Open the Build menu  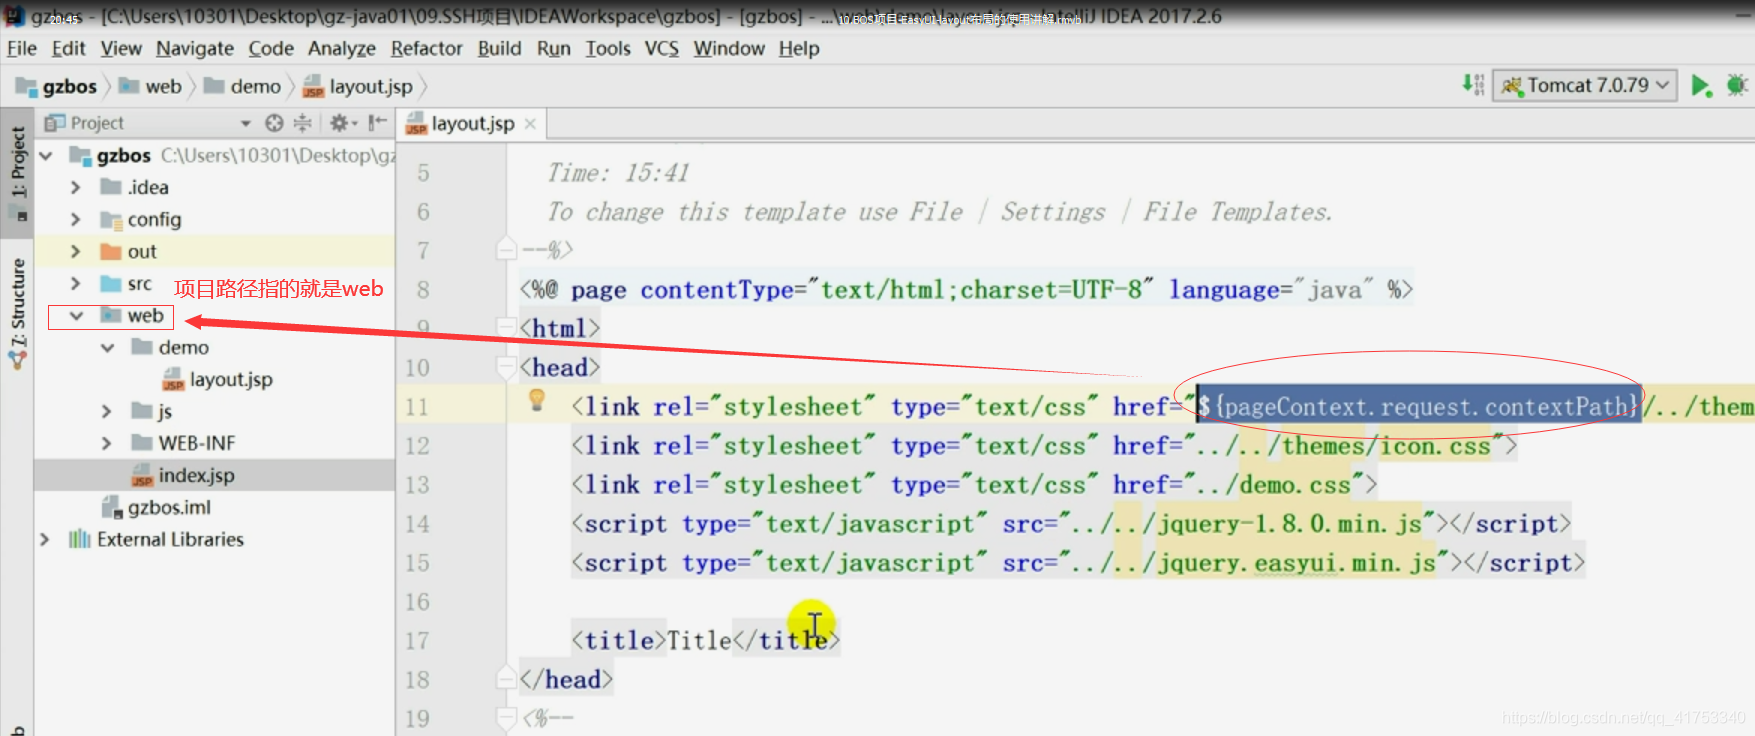tap(499, 48)
